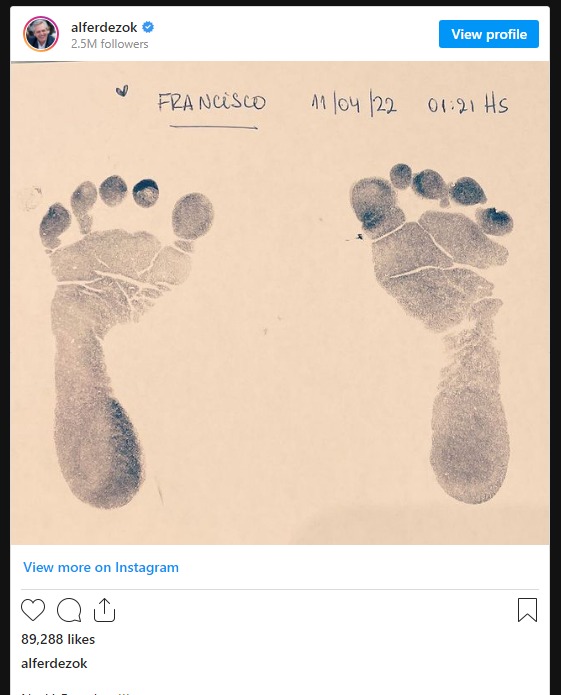Image resolution: width=561 pixels, height=695 pixels.
Task: Click the handwritten date 11/04/22 in the photo
Action: tap(354, 105)
